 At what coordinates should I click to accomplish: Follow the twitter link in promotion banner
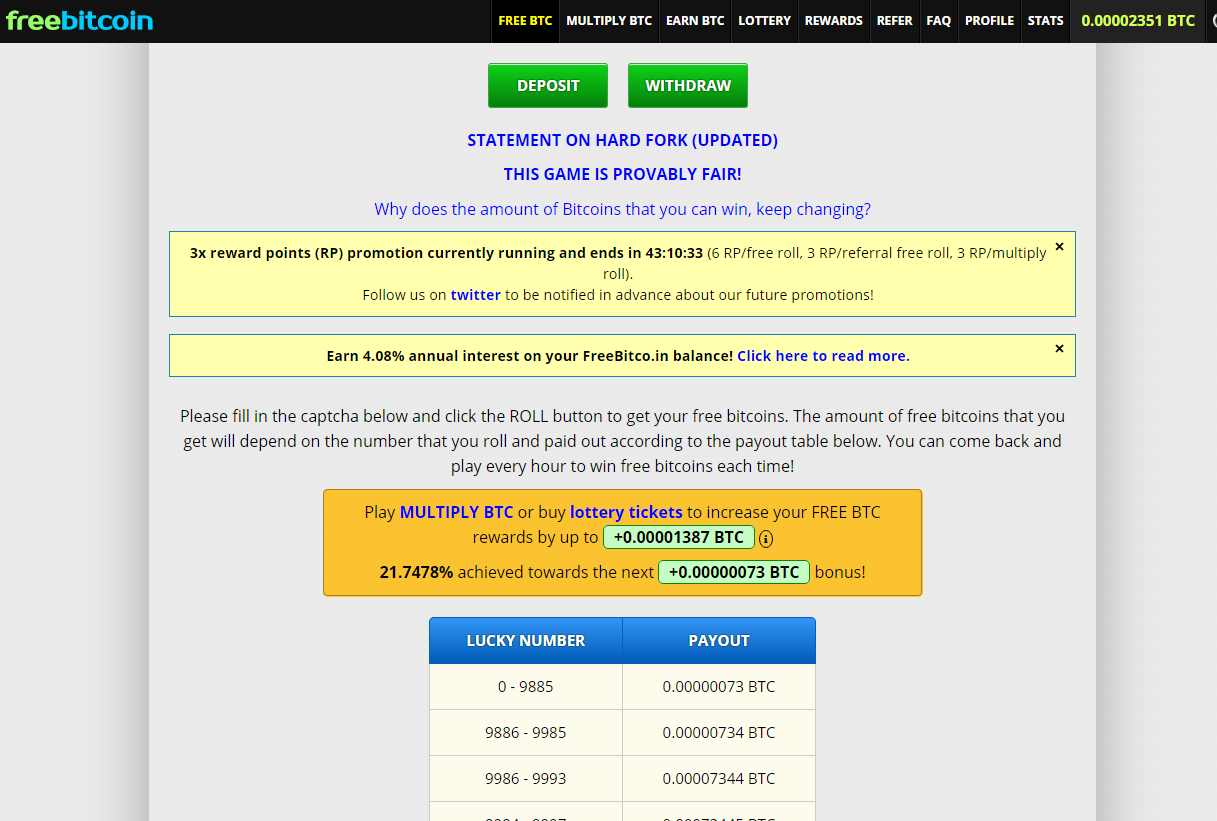(475, 295)
